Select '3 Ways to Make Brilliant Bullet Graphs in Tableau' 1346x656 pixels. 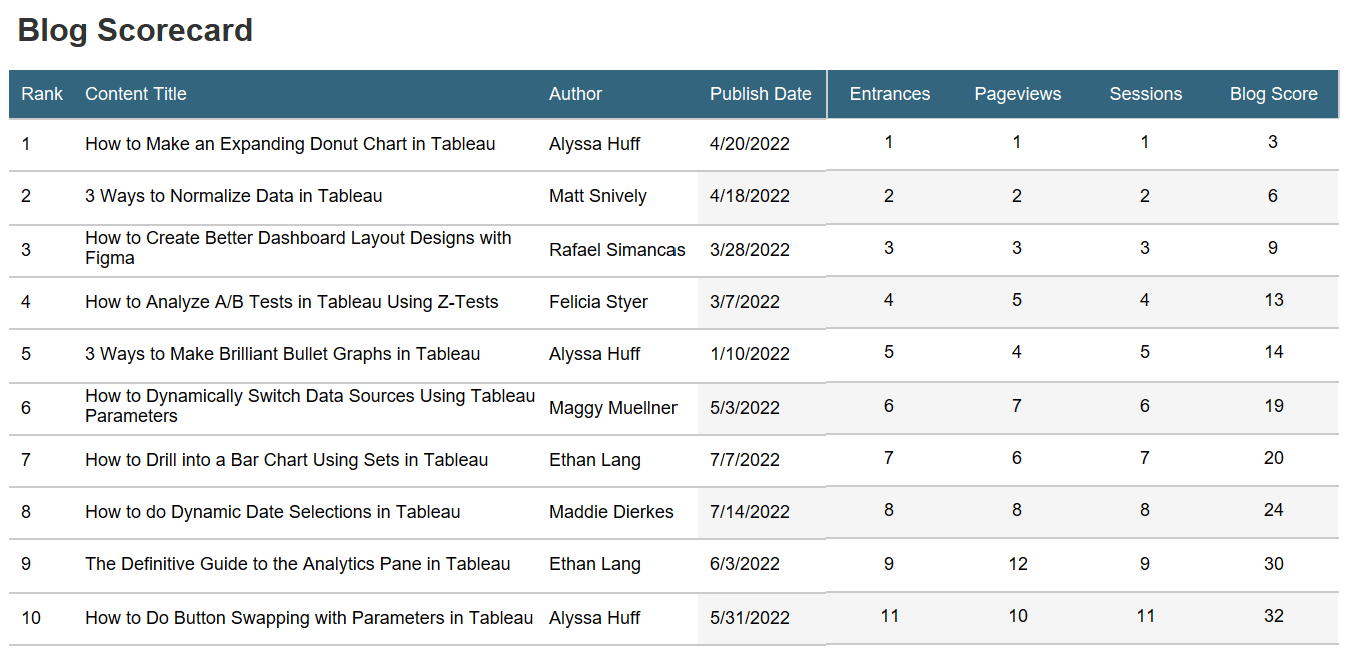pyautogui.click(x=282, y=354)
